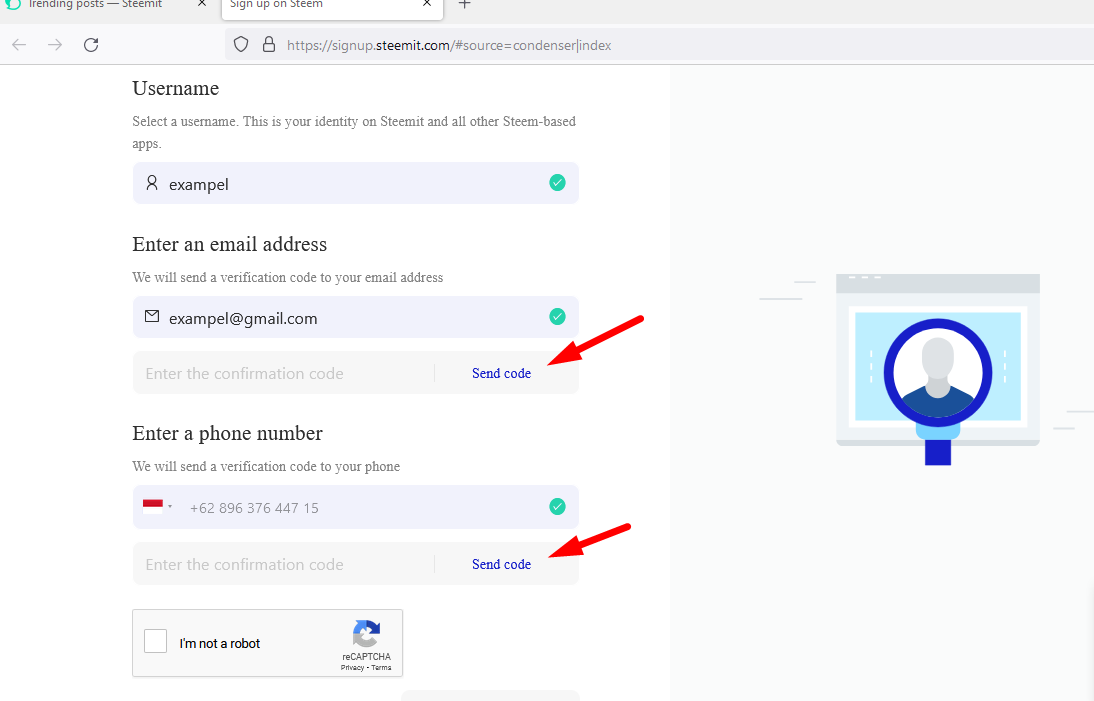Click the shield tracking protection icon
The image size is (1094, 701).
tap(241, 45)
